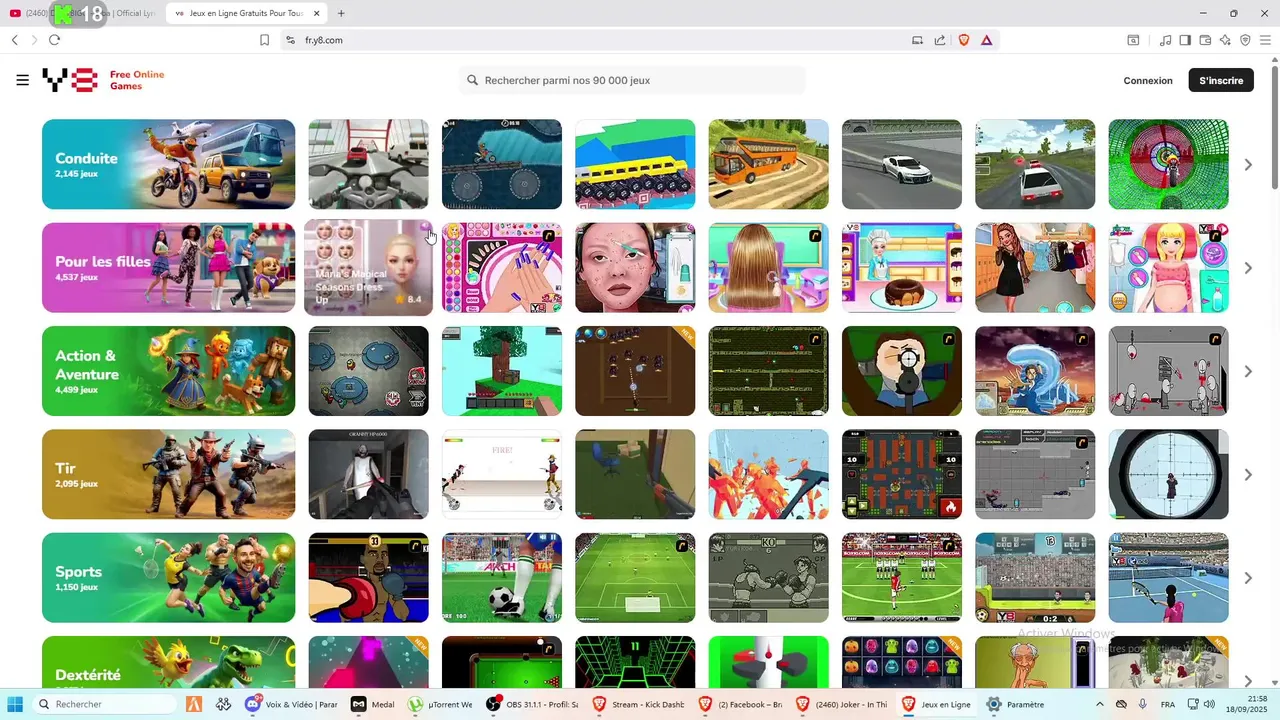Expand the Pour les filles row's right arrow
The image size is (1280, 720).
pos(1248,268)
